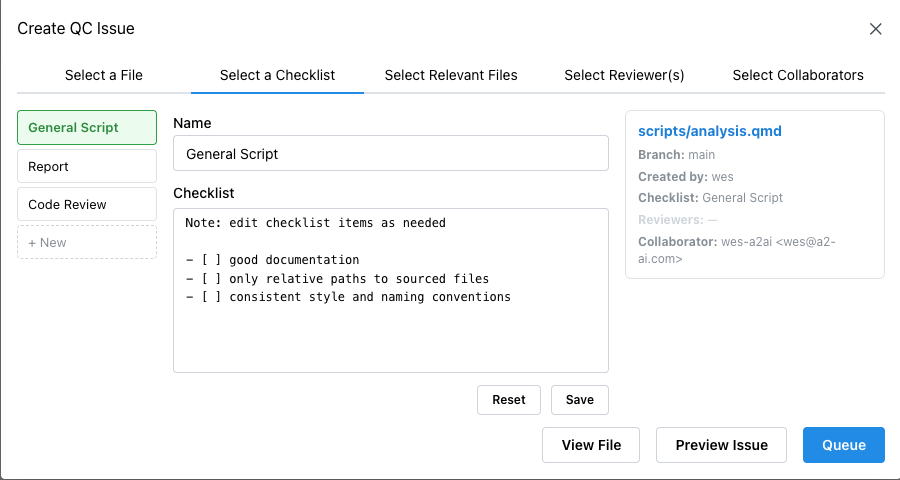Select the Code Review checklist
Screen dimensions: 900x480
[x=87, y=204]
